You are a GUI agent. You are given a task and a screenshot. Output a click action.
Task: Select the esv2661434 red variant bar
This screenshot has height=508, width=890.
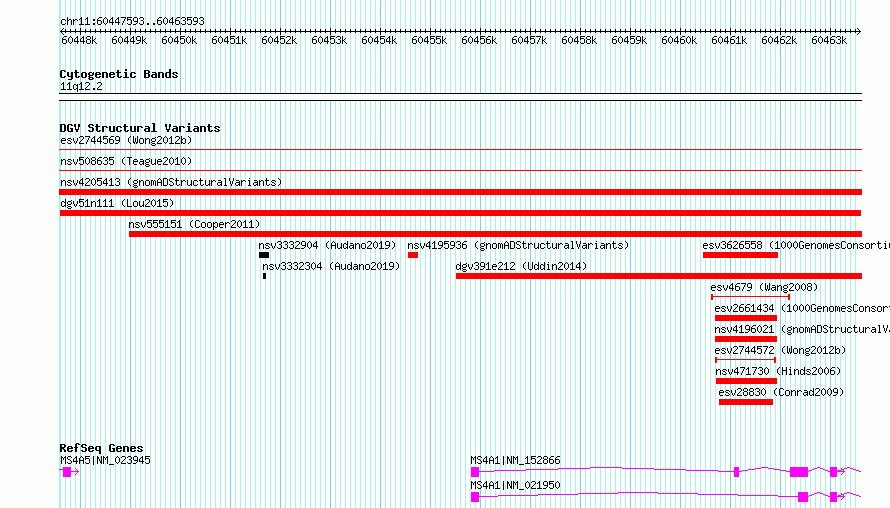click(746, 318)
